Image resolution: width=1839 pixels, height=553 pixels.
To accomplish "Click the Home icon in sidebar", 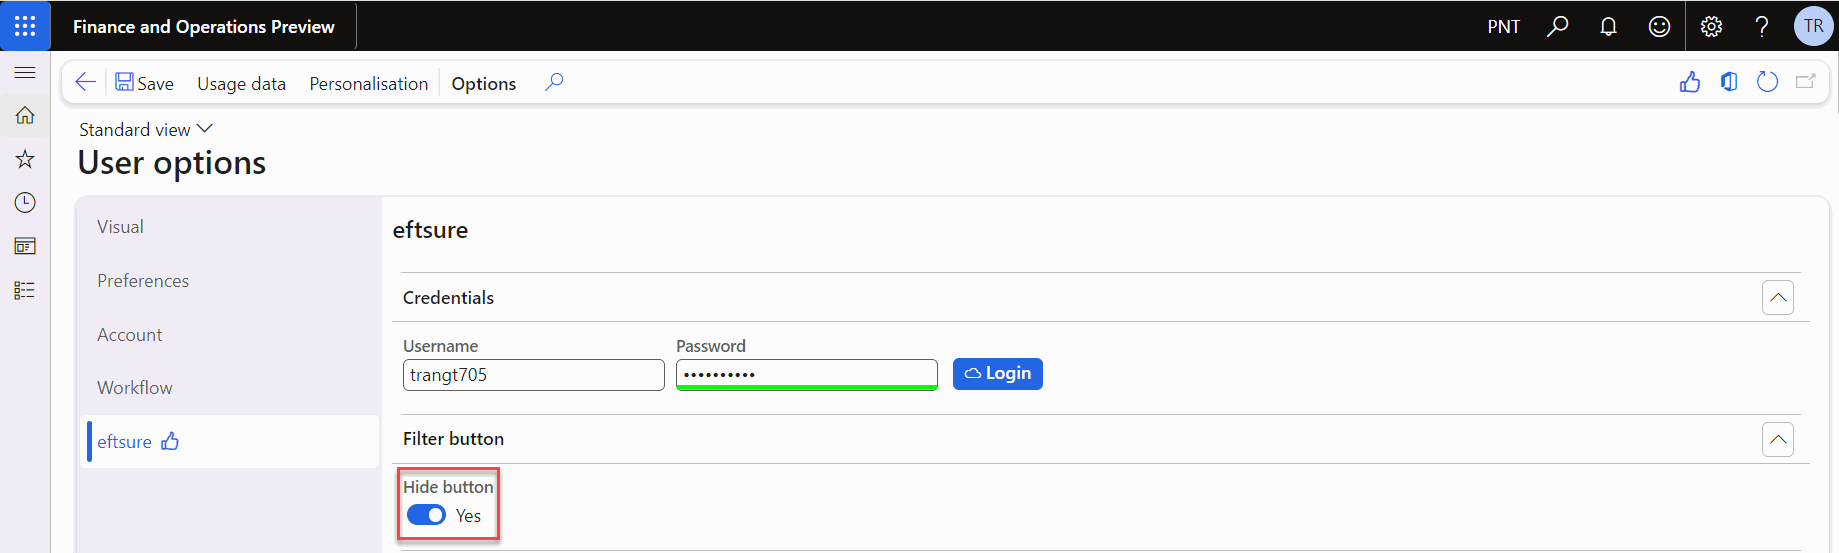I will [25, 116].
